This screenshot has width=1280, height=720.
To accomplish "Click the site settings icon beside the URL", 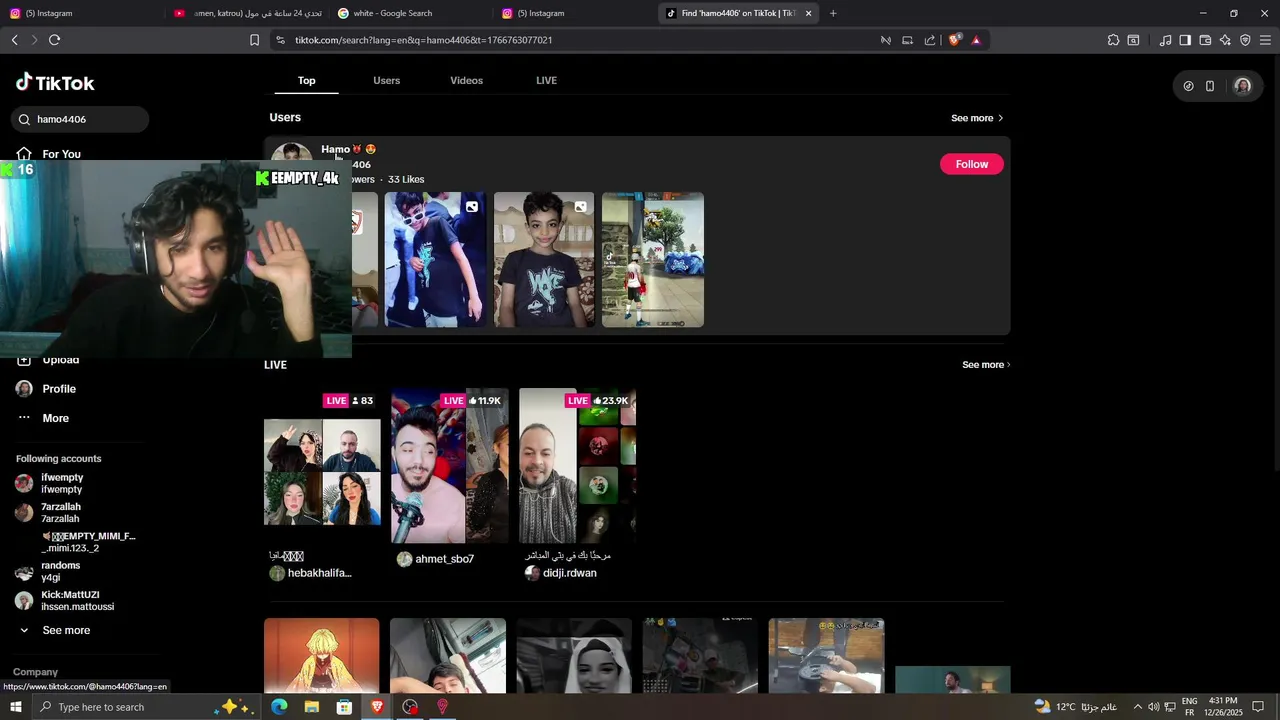I will pyautogui.click(x=280, y=40).
